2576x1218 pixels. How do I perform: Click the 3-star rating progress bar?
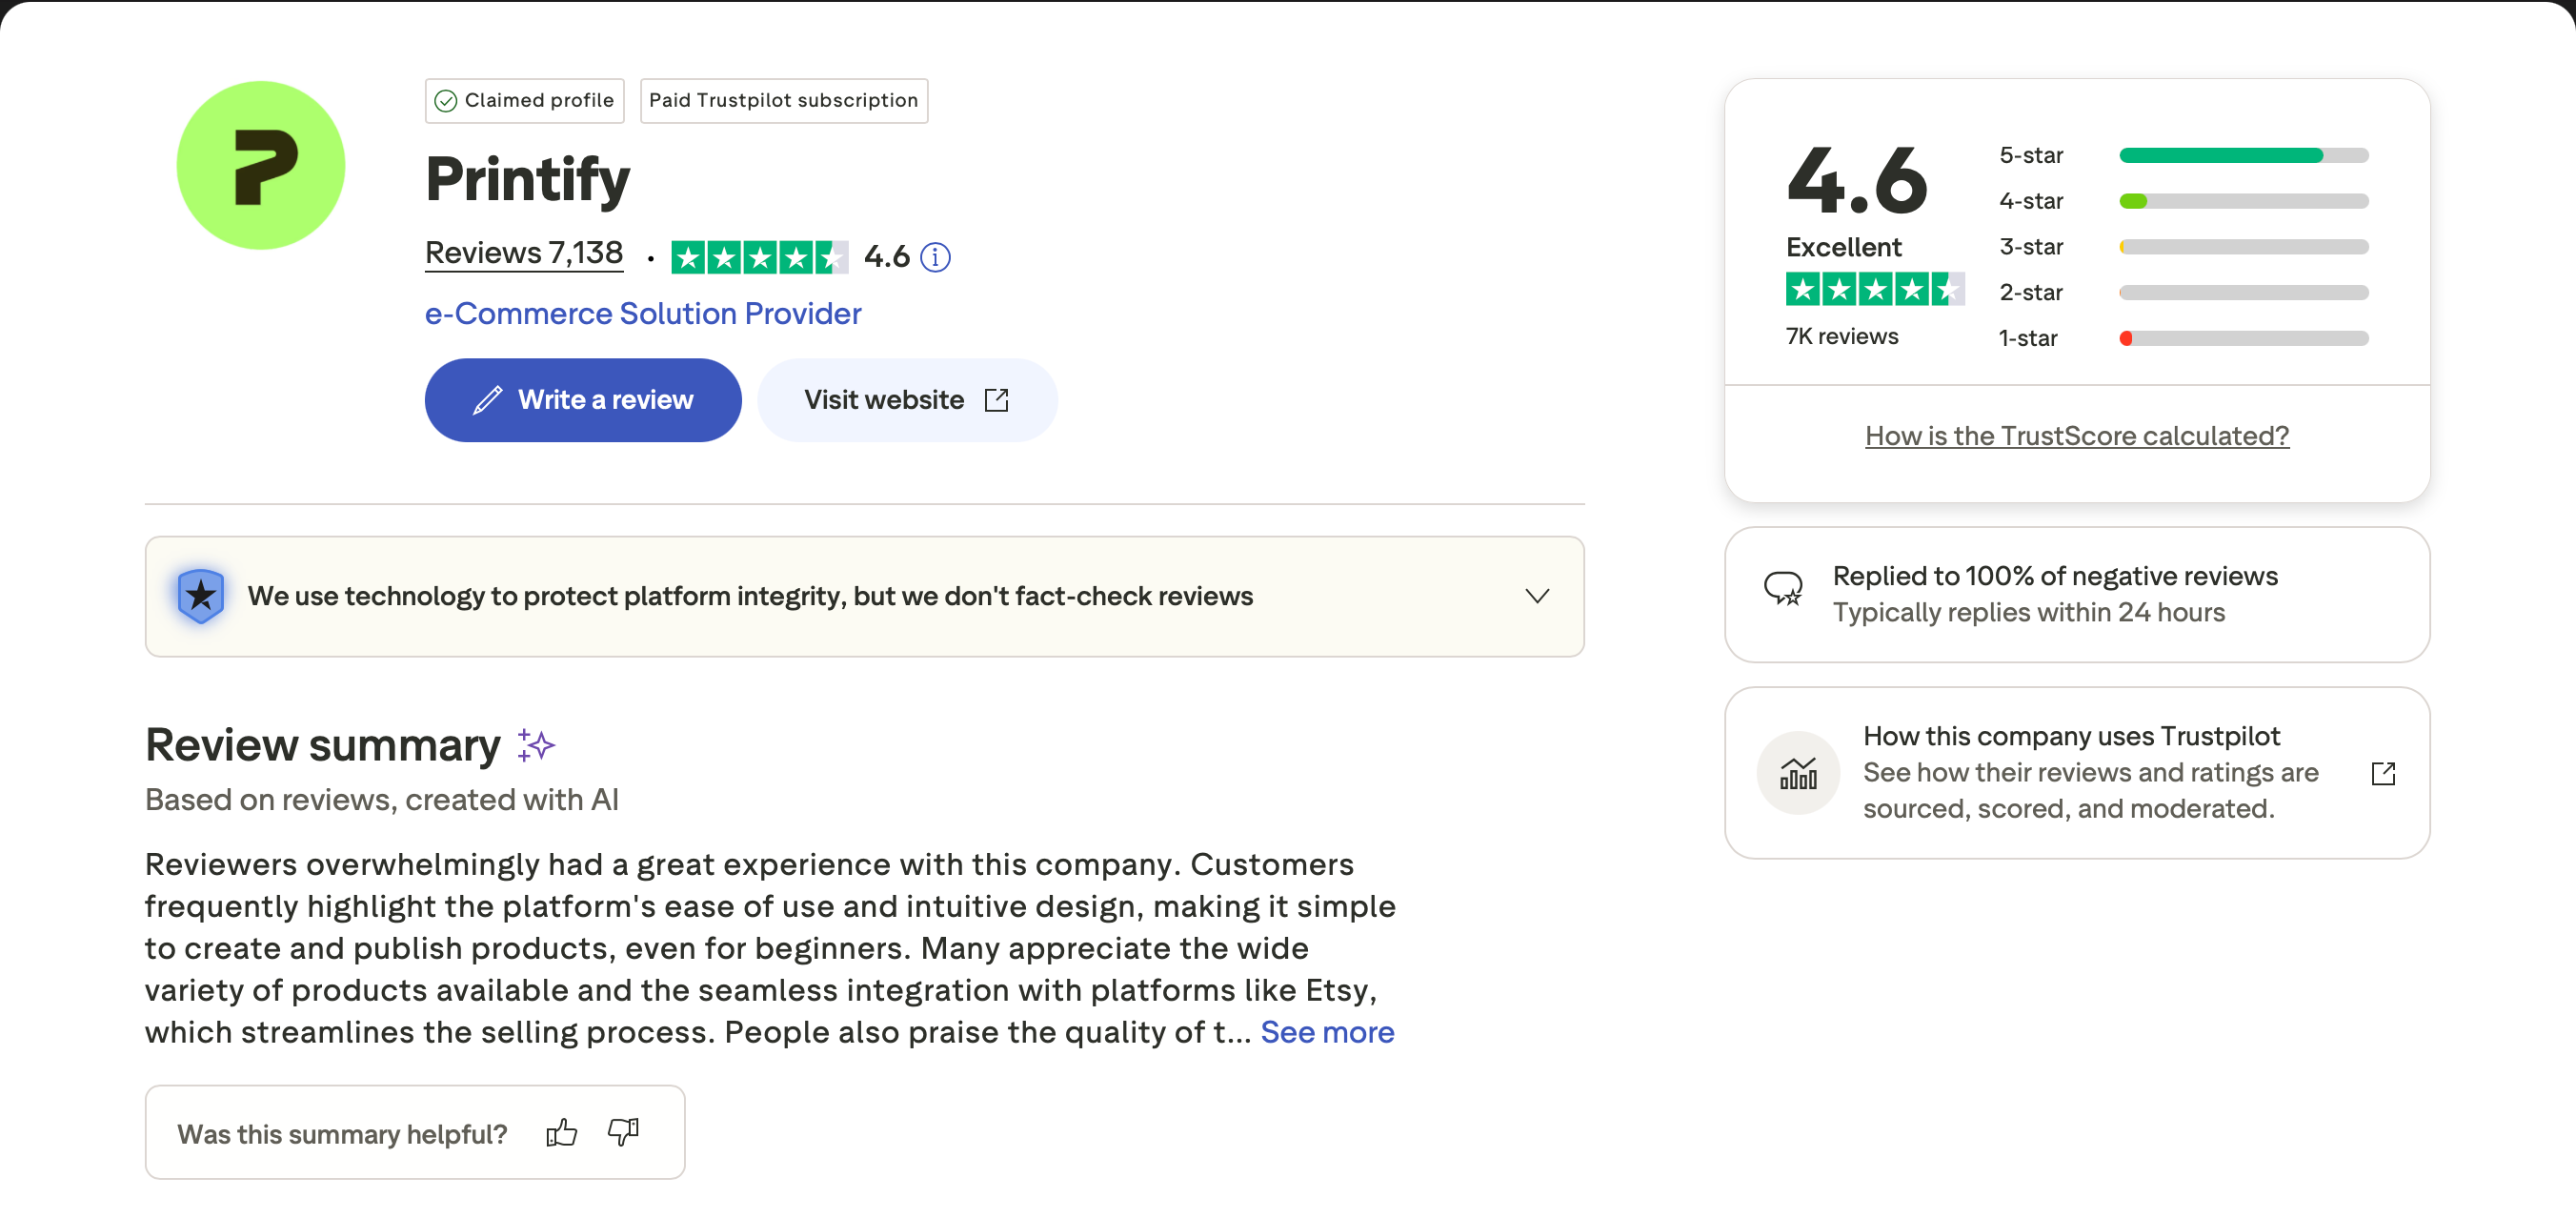(x=2243, y=247)
